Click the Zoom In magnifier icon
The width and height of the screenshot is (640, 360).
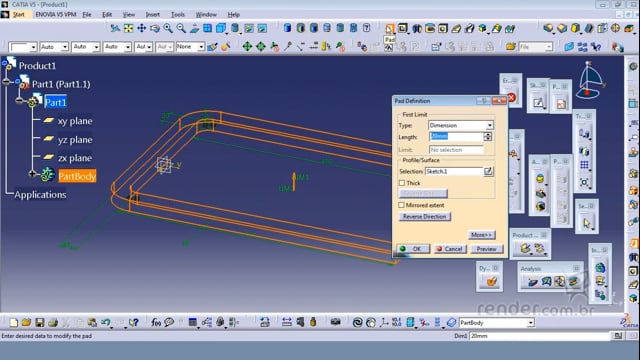click(x=168, y=28)
